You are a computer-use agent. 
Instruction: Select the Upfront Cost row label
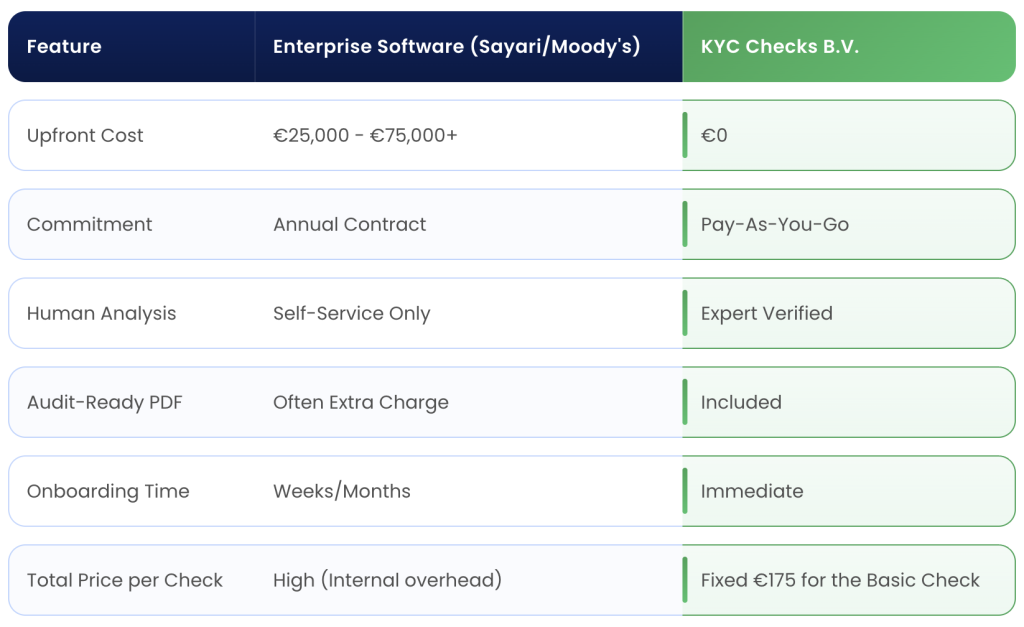pyautogui.click(x=85, y=136)
